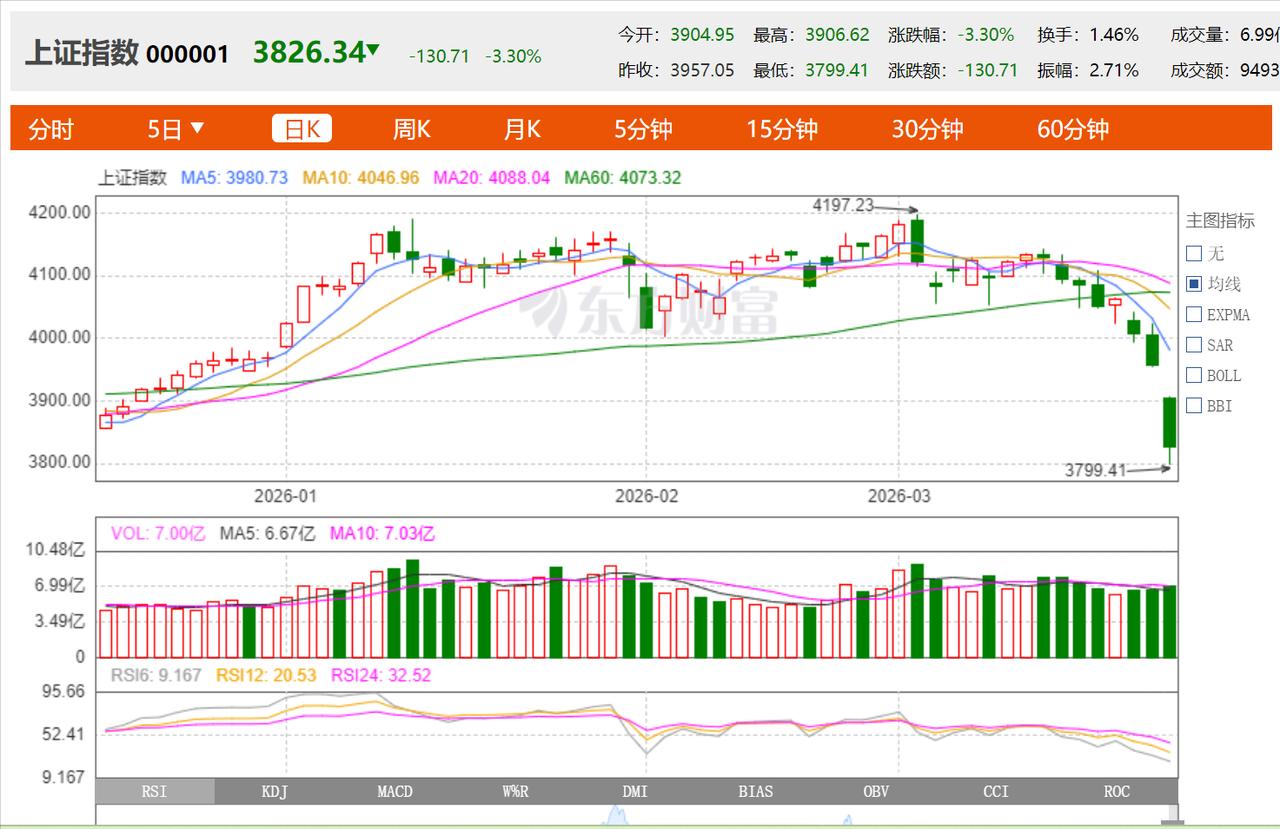Viewport: 1280px width, 829px height.
Task: Click the MA10: 4046.96 legend entry
Action: coord(361,178)
